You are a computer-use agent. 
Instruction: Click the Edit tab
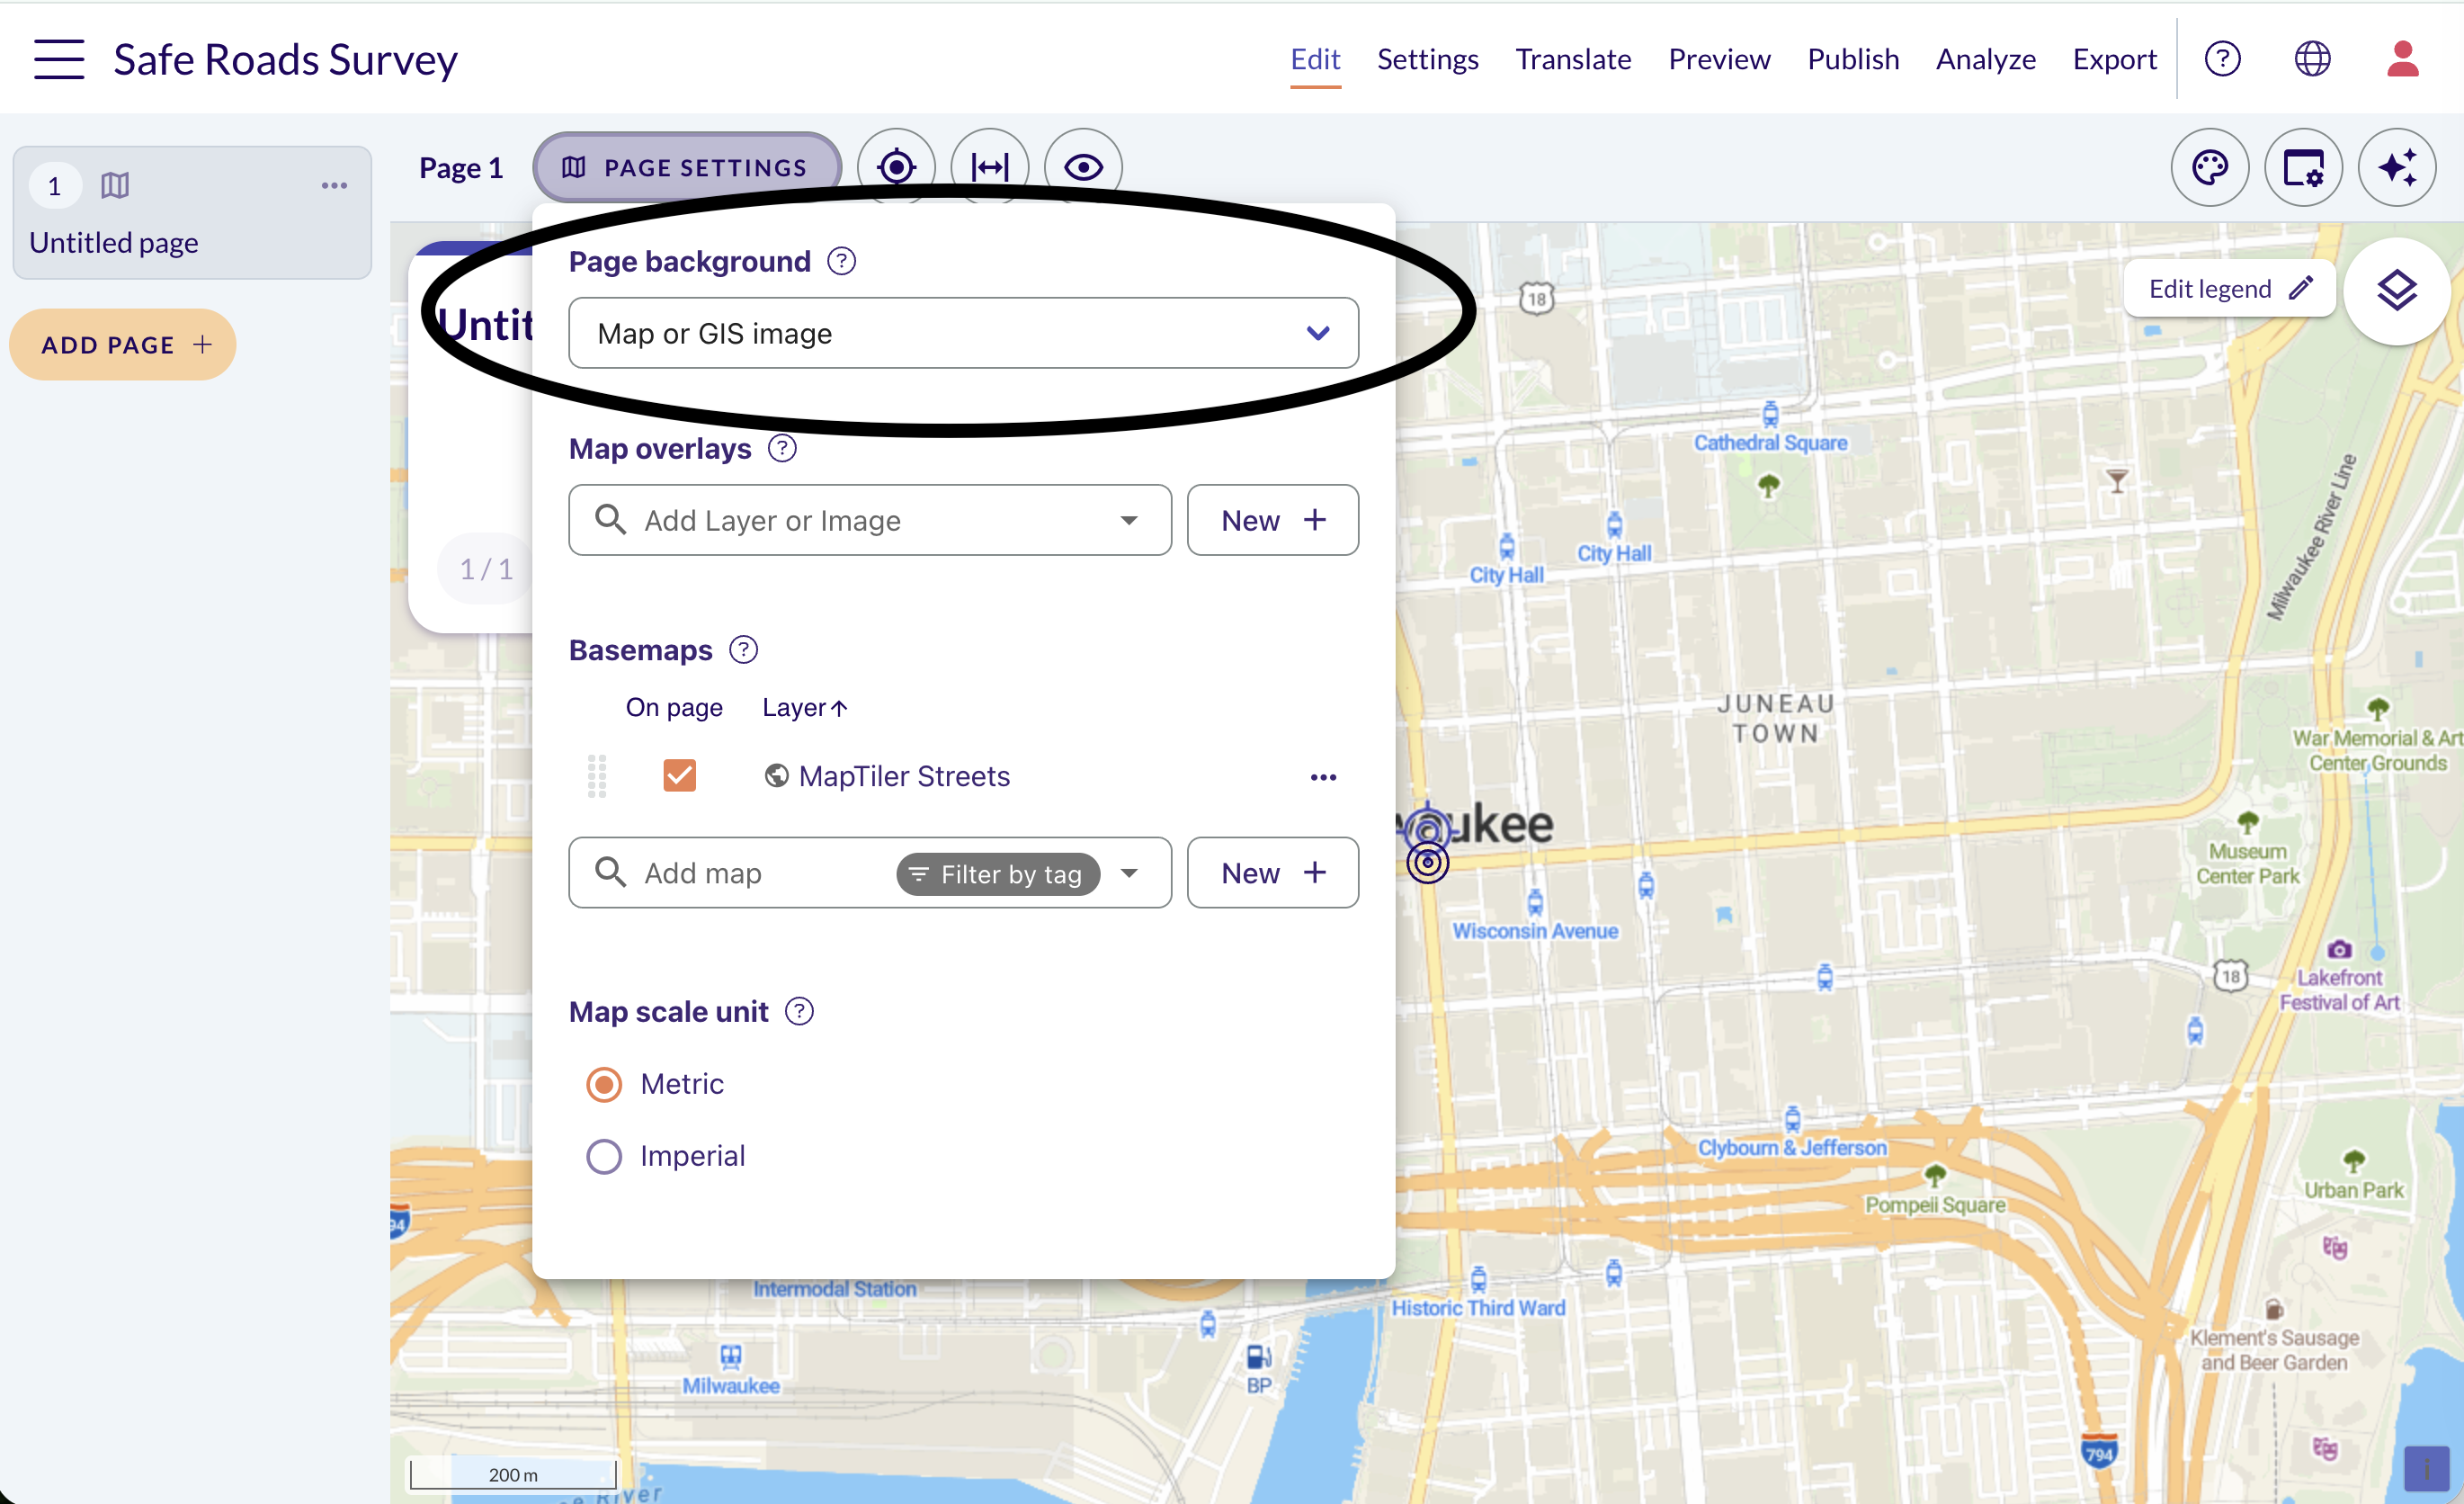pos(1315,59)
